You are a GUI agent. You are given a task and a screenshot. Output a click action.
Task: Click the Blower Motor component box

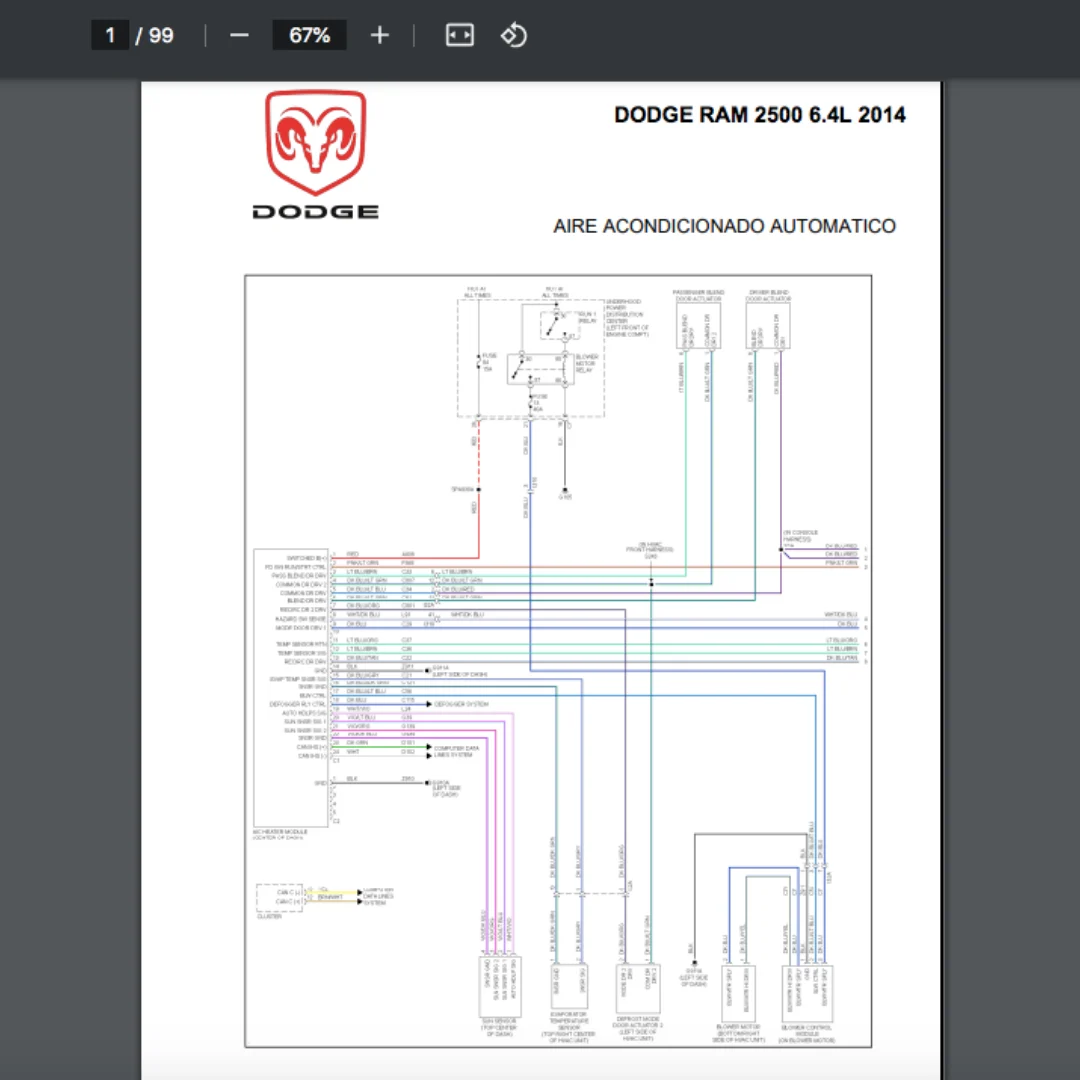[x=738, y=993]
